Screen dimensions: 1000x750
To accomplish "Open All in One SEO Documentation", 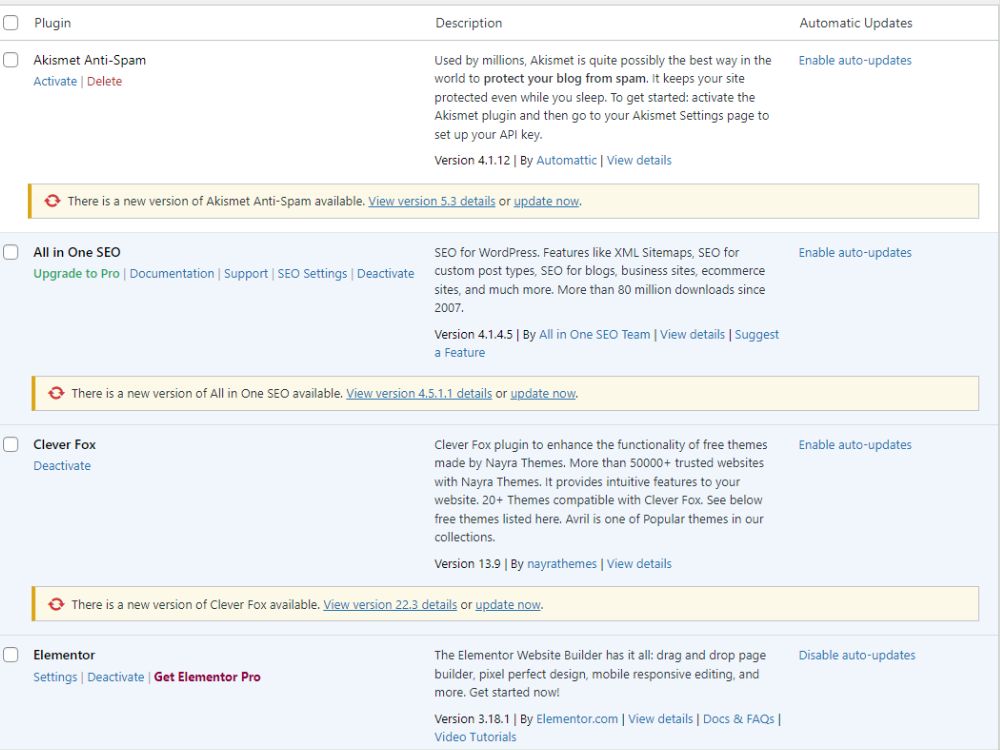I will [x=172, y=273].
